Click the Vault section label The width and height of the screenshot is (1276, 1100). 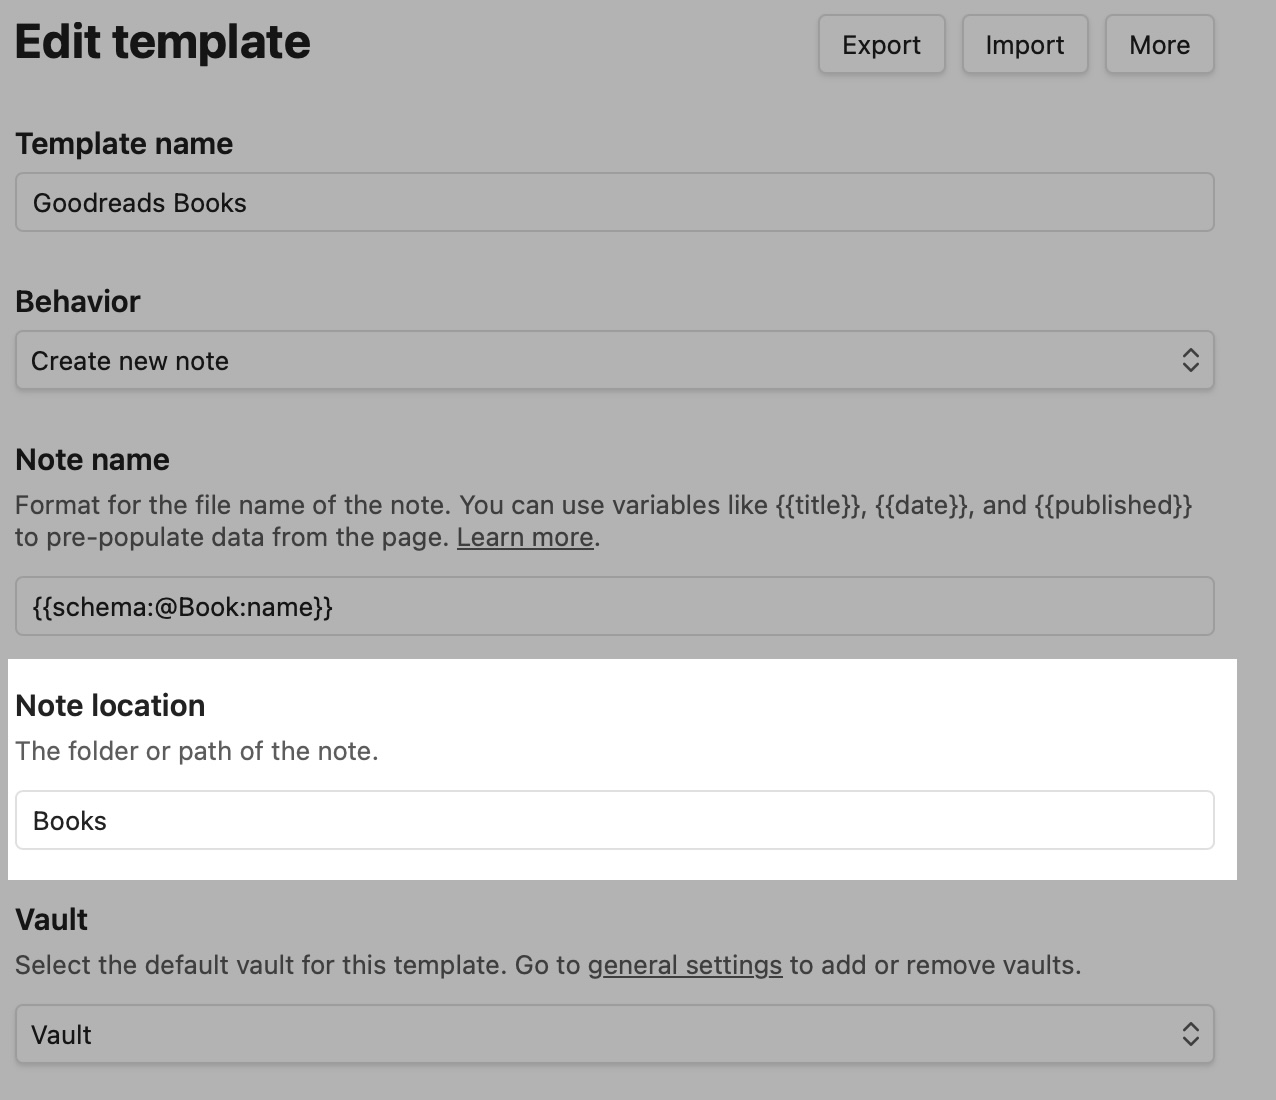pos(52,920)
